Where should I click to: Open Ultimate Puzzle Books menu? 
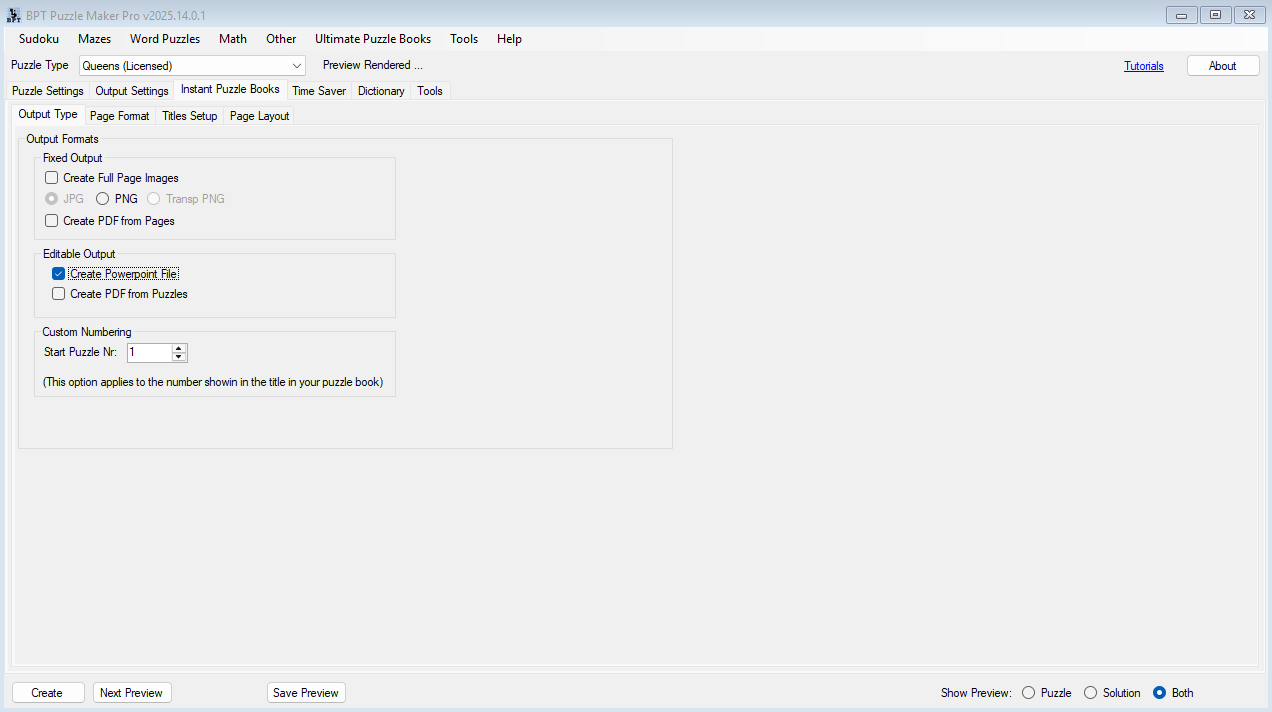click(x=373, y=39)
